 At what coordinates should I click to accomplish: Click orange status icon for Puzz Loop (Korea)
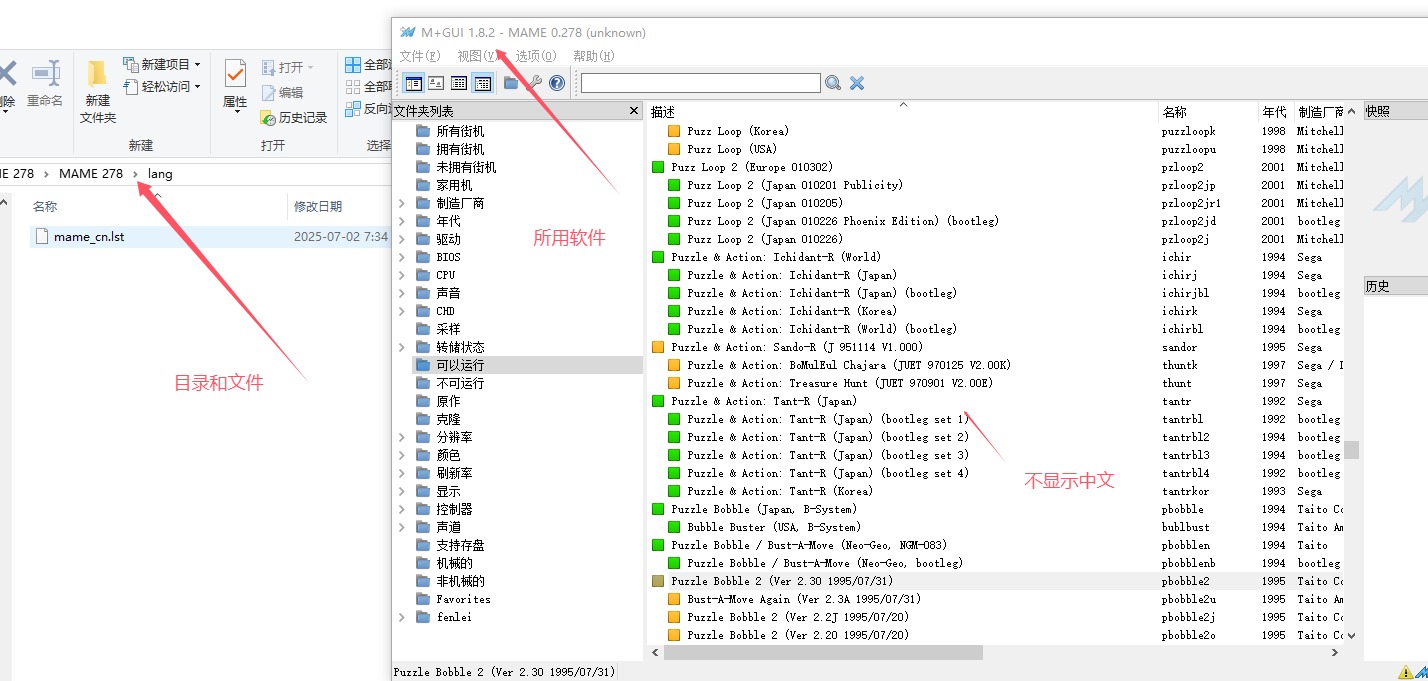[674, 131]
